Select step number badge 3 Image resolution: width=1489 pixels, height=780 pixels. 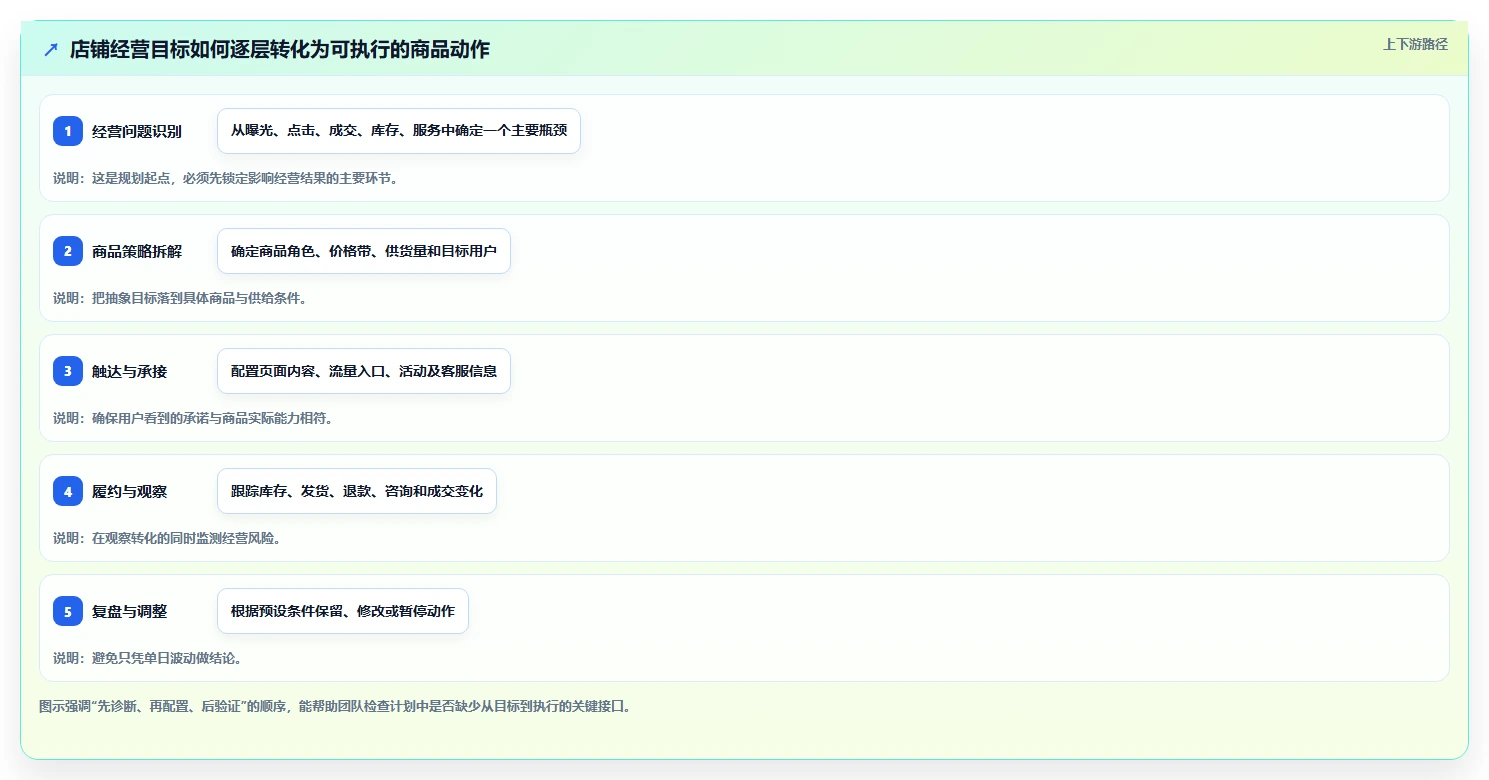pos(68,371)
